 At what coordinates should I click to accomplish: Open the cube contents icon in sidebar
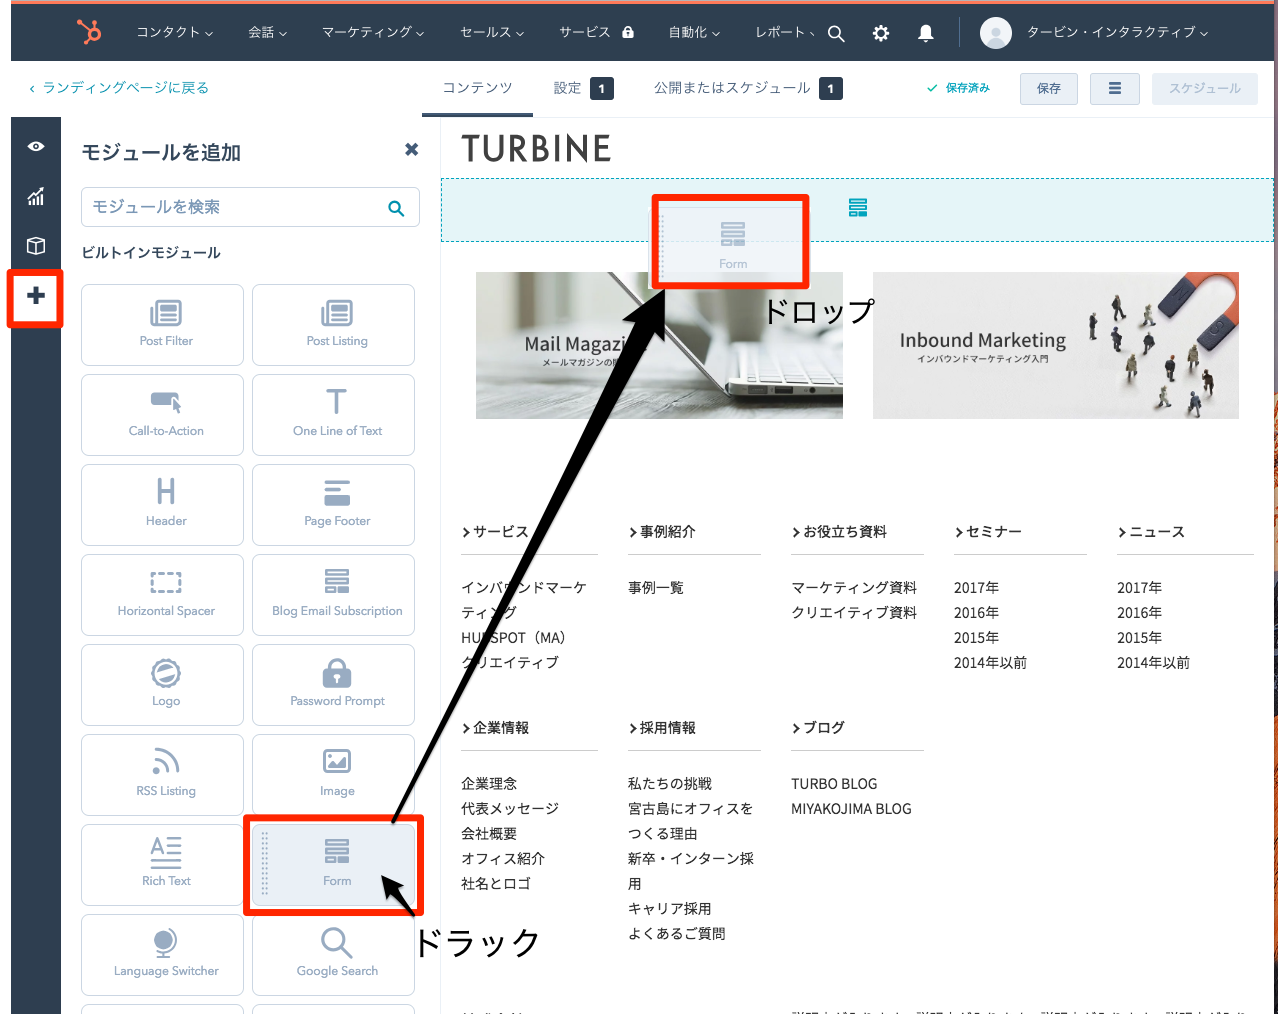click(x=36, y=246)
